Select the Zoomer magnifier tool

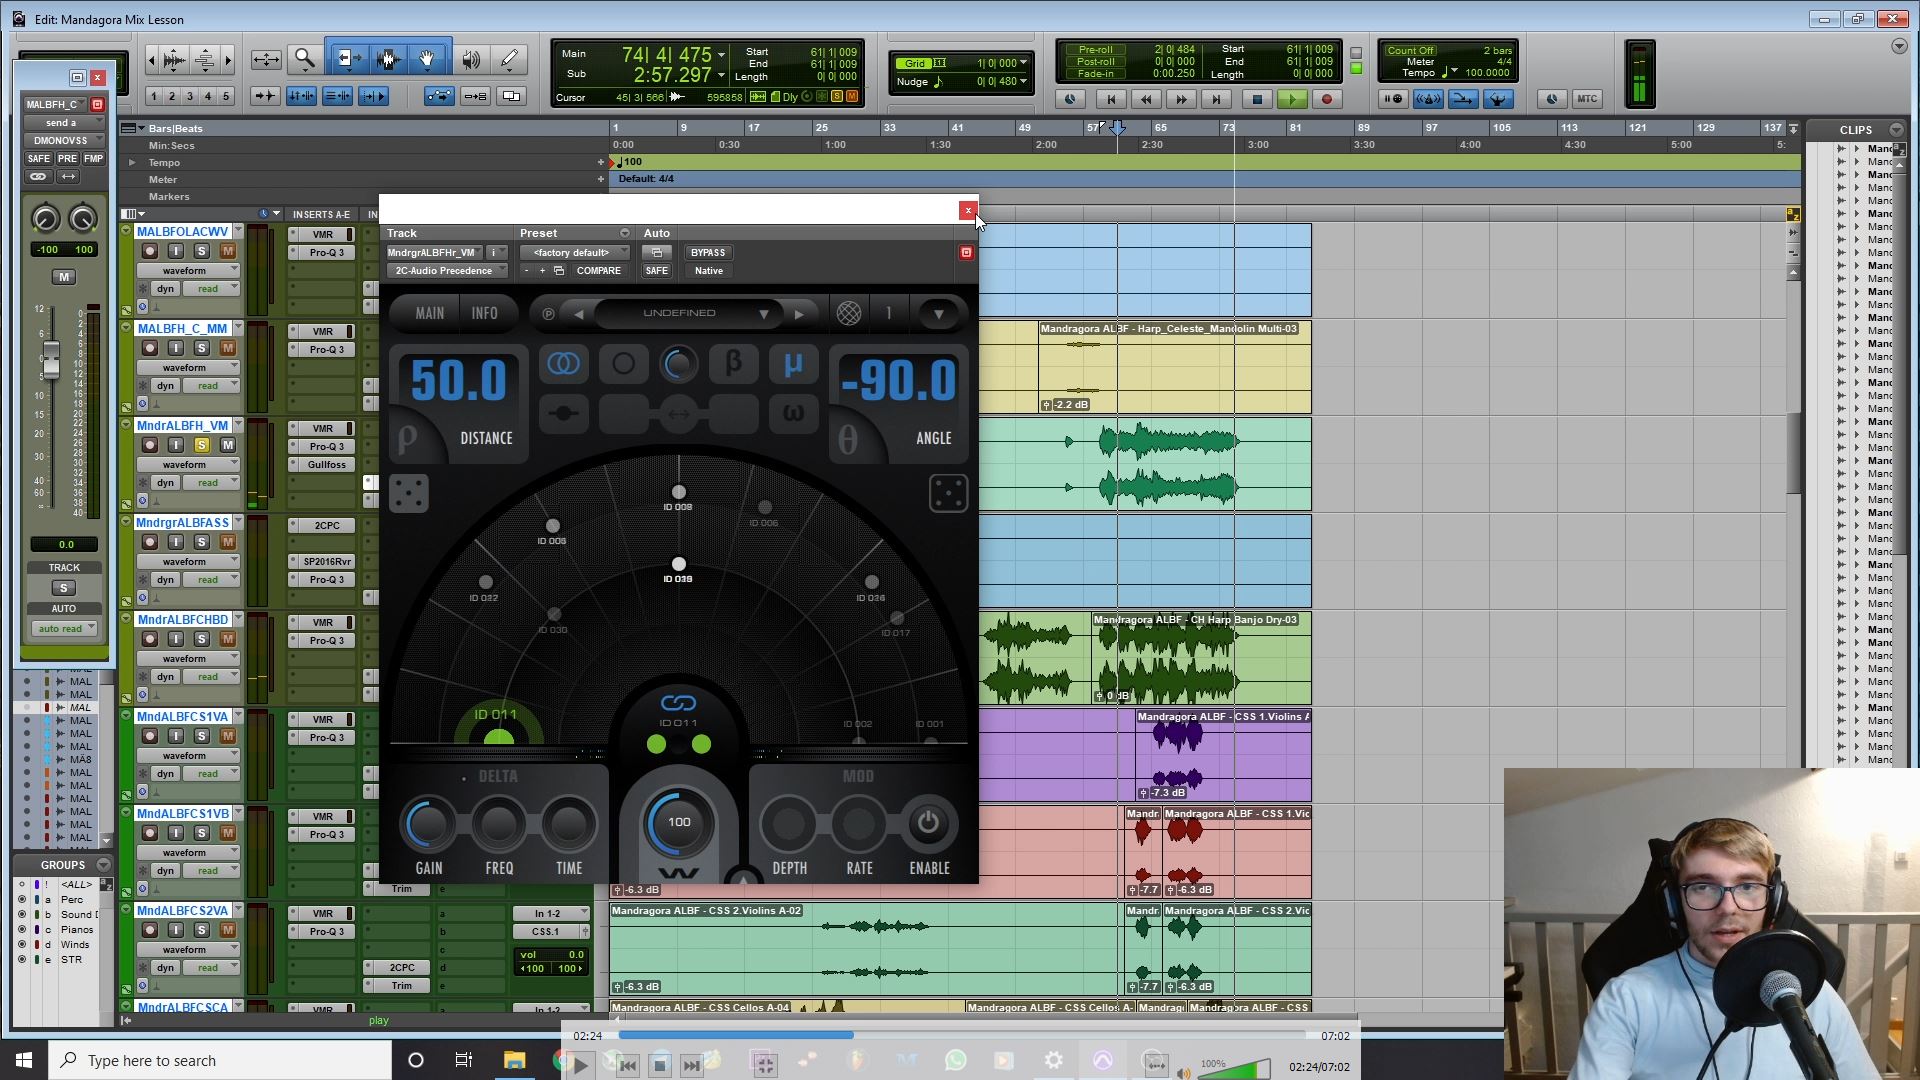(304, 59)
